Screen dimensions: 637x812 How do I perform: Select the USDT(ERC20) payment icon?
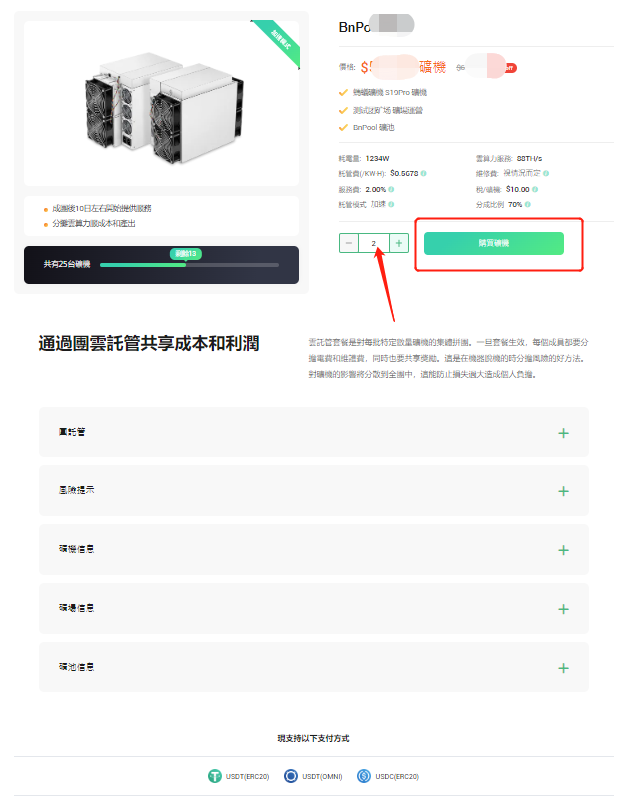click(214, 776)
